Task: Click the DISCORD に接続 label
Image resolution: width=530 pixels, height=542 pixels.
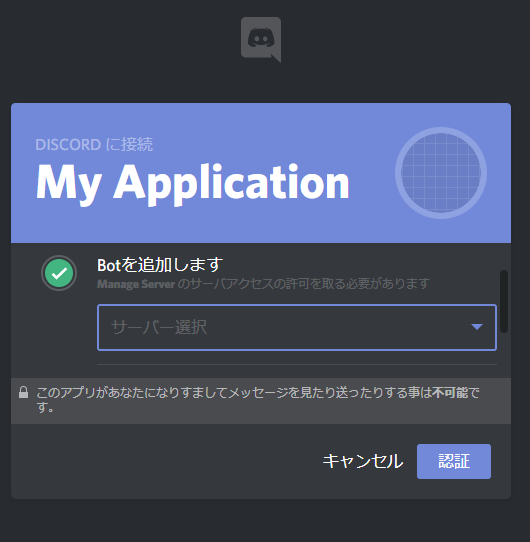Action: (x=94, y=144)
